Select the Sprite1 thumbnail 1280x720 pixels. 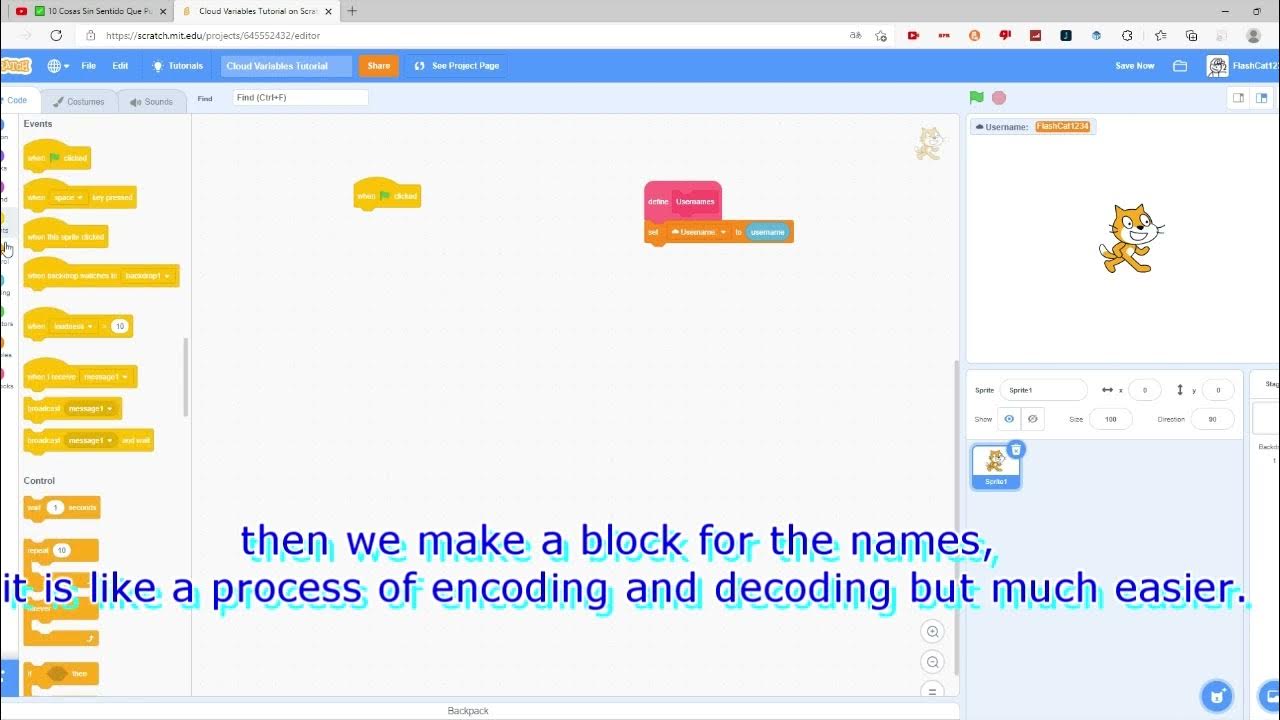pos(996,467)
